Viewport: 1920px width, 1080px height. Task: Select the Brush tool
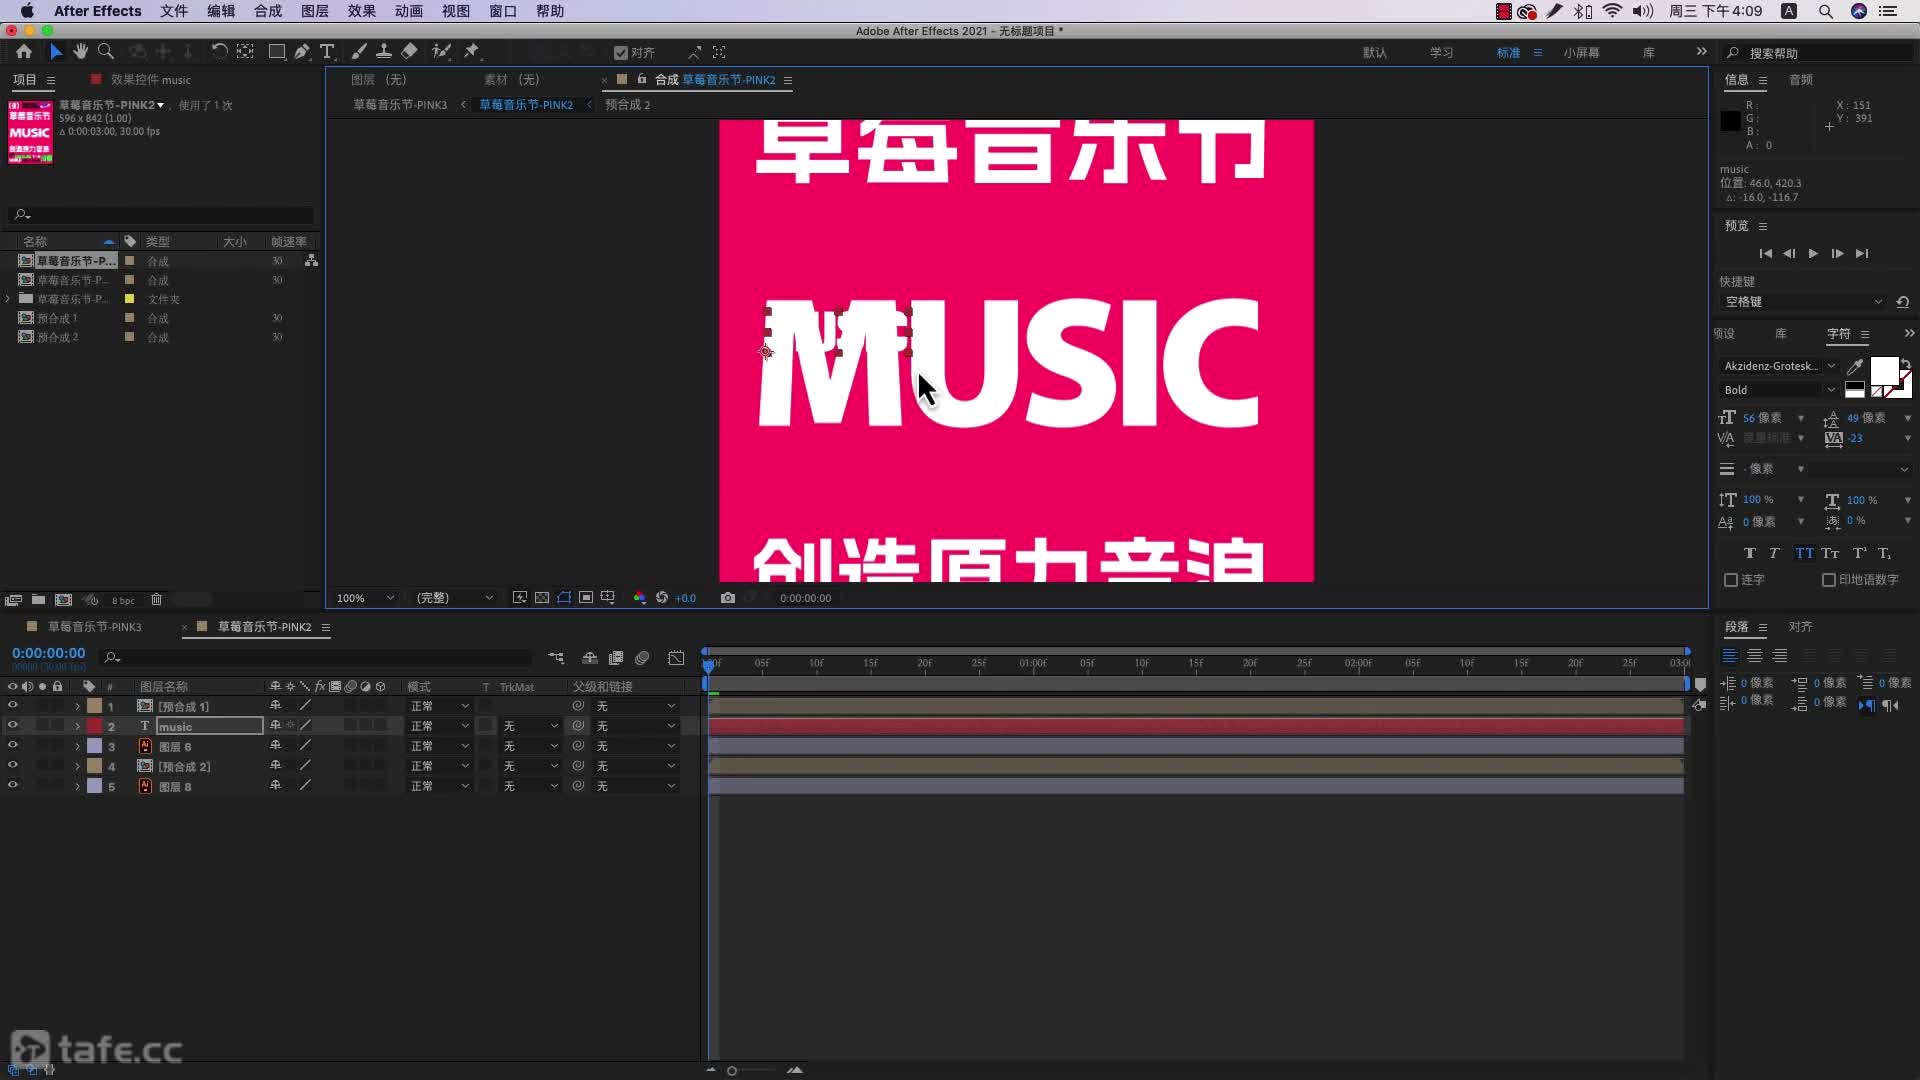click(359, 51)
